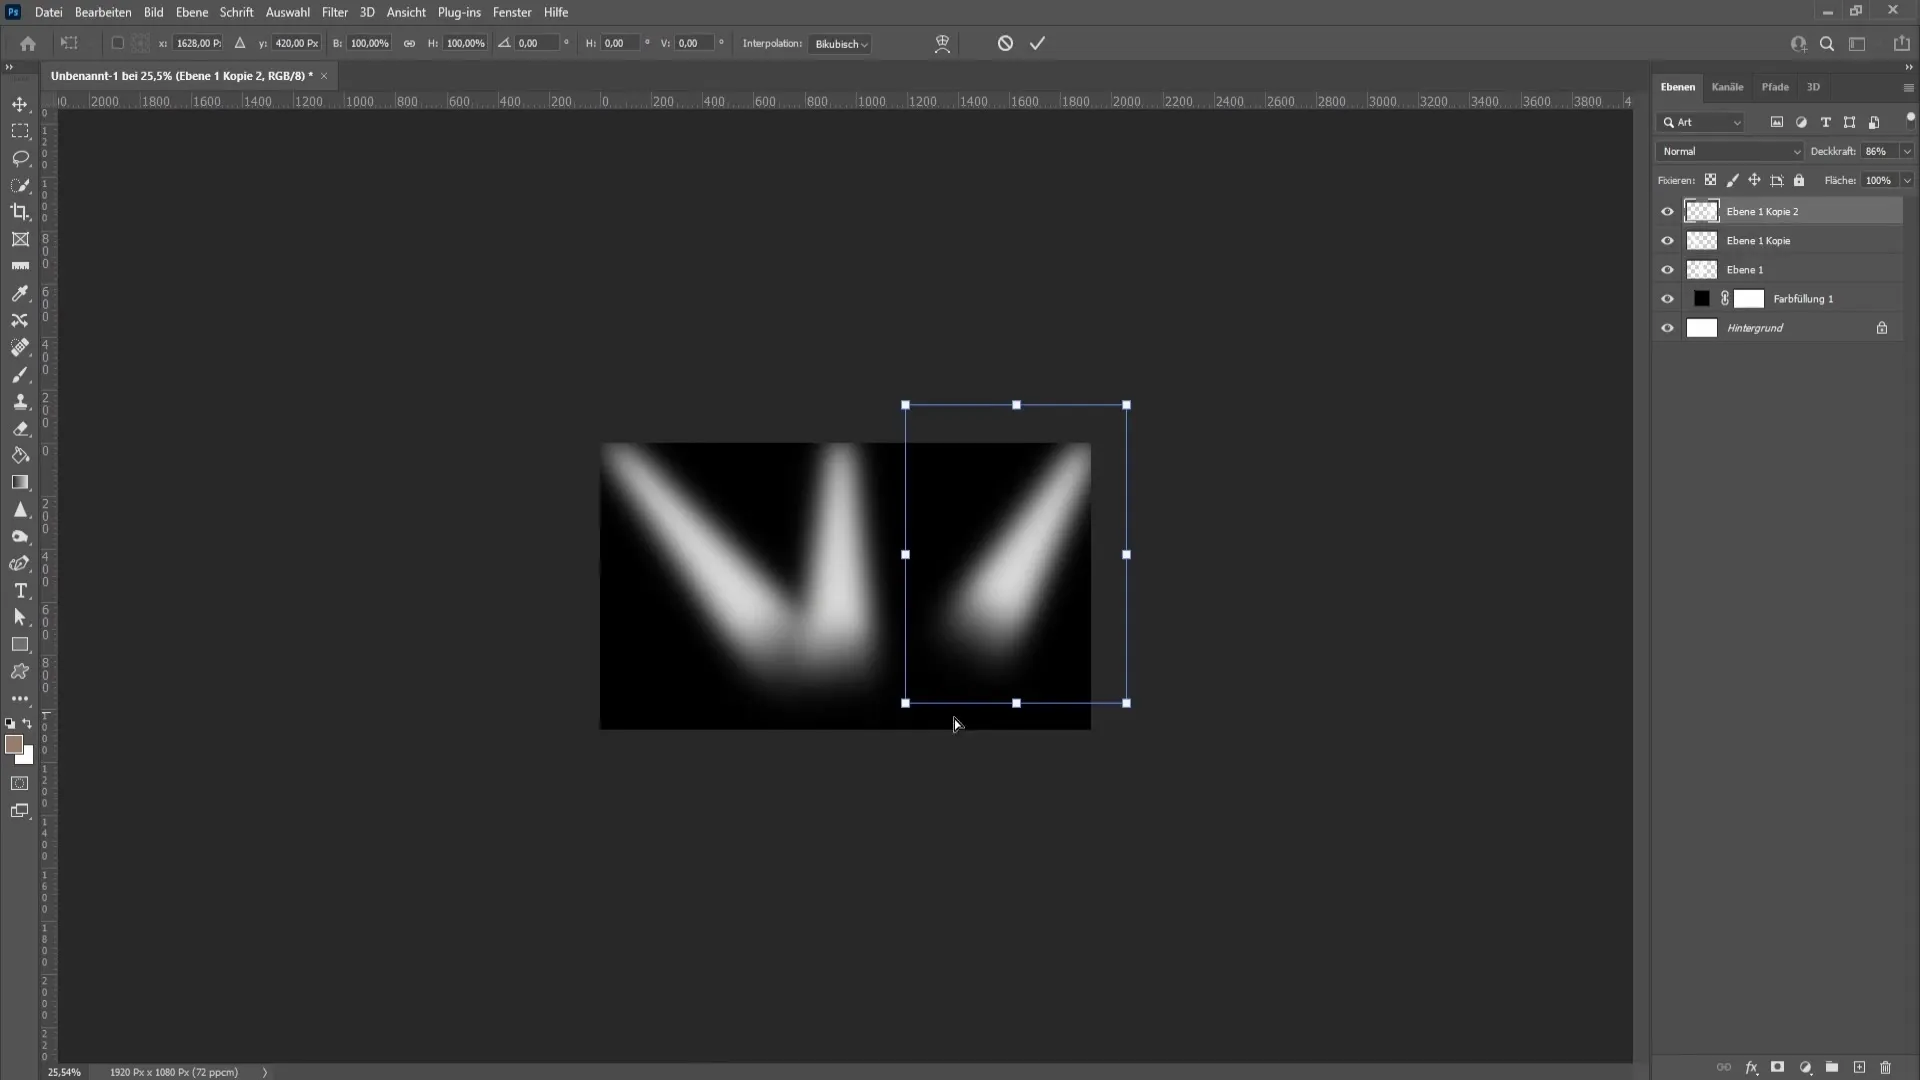
Task: Select the Lasso tool
Action: pos(20,158)
